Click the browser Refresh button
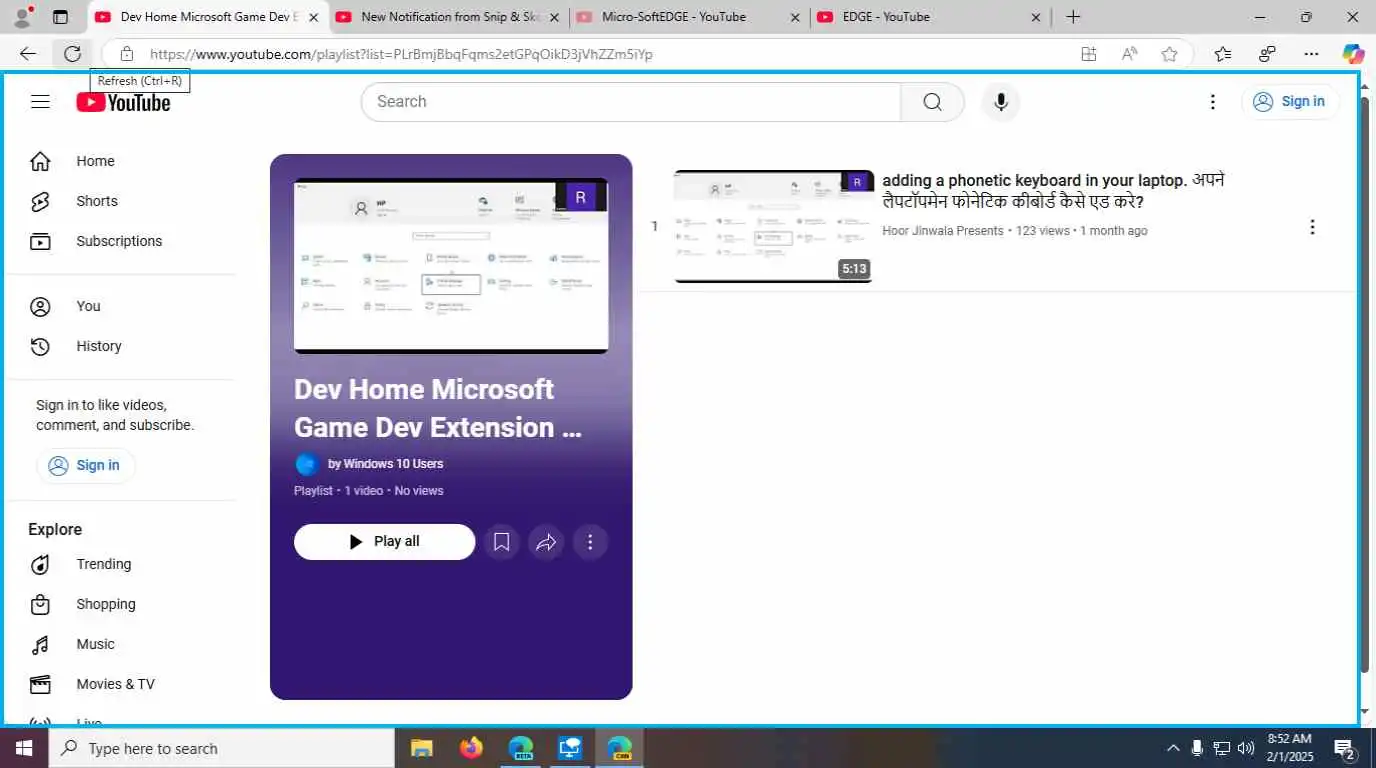Image resolution: width=1376 pixels, height=768 pixels. pyautogui.click(x=72, y=54)
